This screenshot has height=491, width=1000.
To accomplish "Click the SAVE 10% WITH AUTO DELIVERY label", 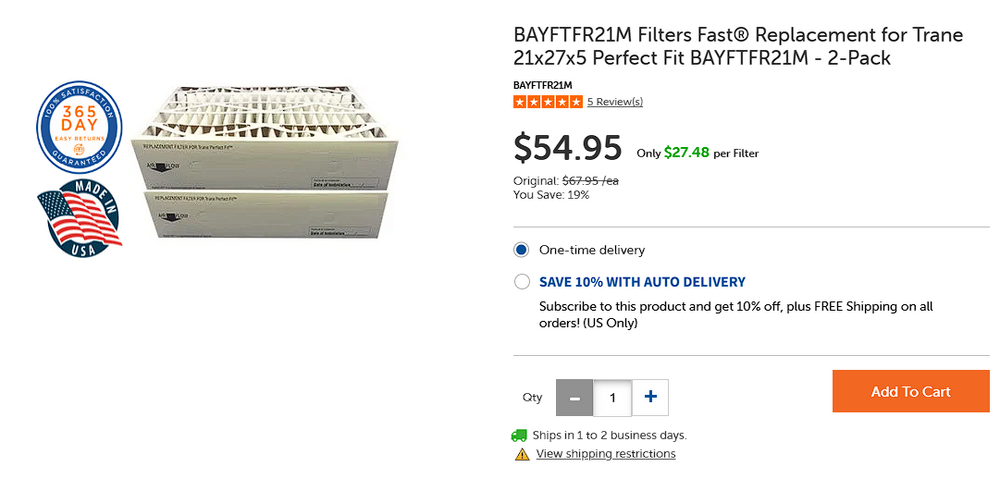I will click(642, 282).
